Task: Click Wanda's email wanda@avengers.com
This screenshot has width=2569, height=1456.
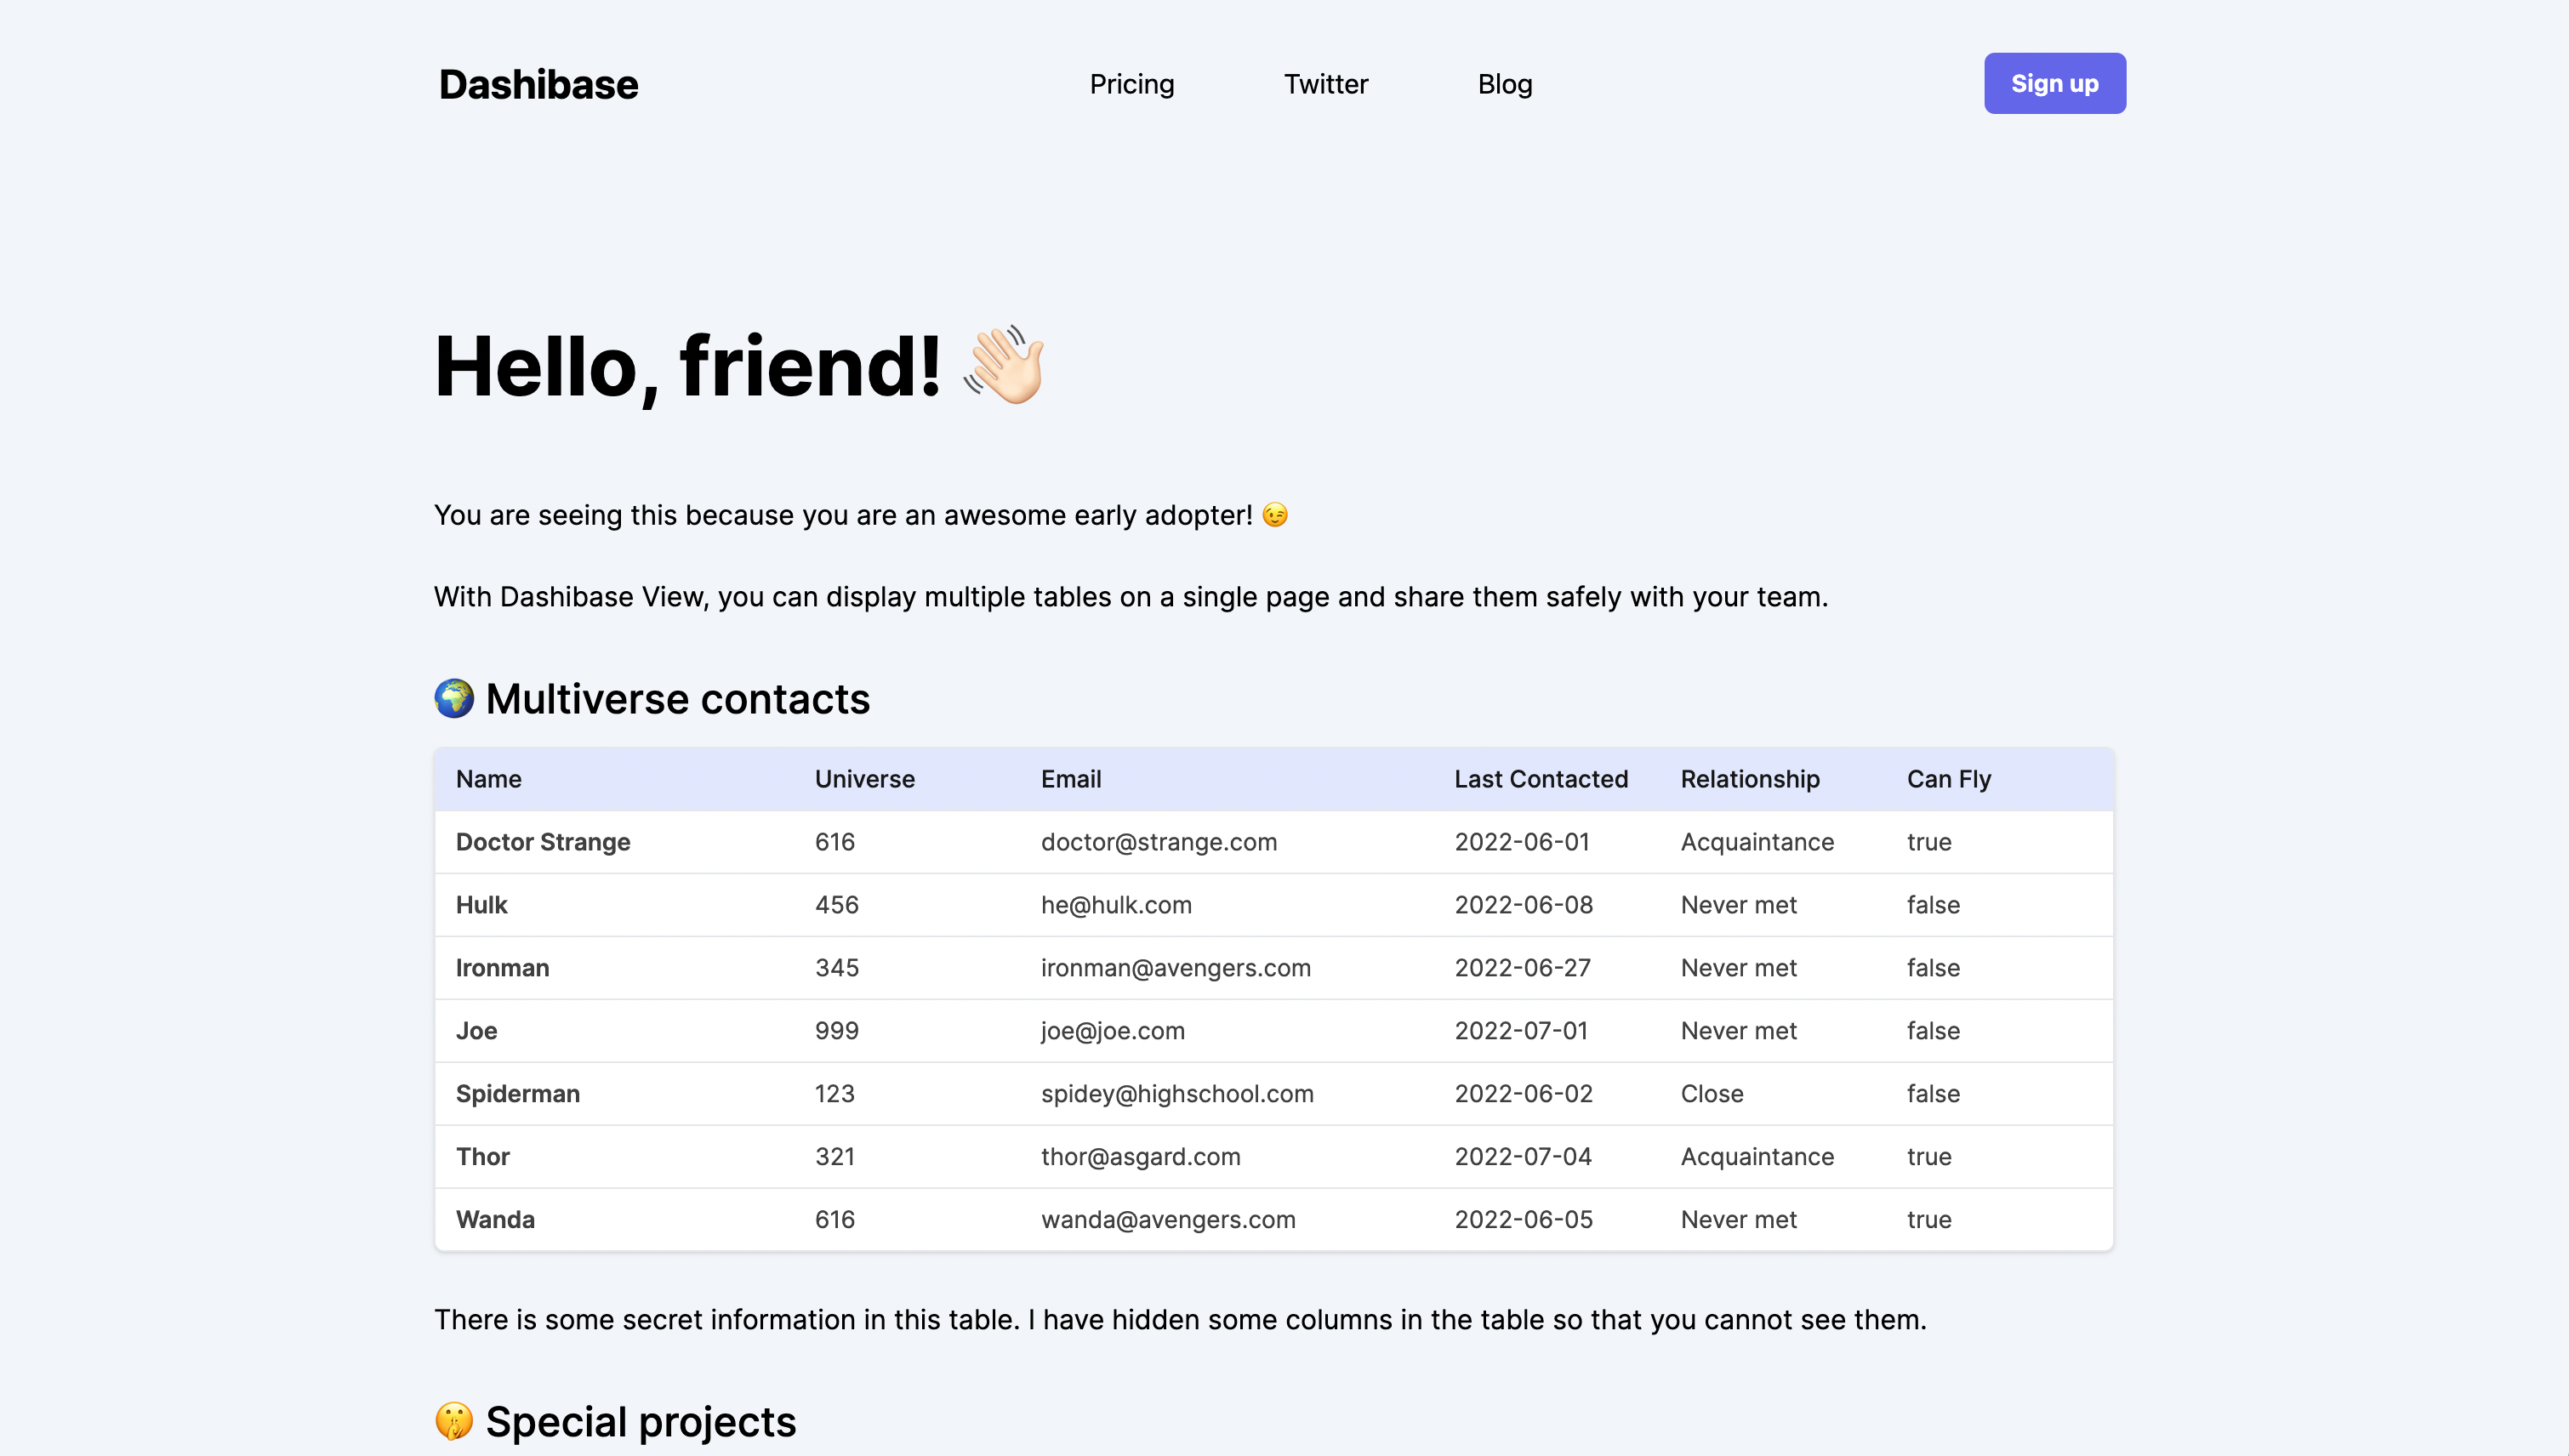Action: tap(1168, 1220)
